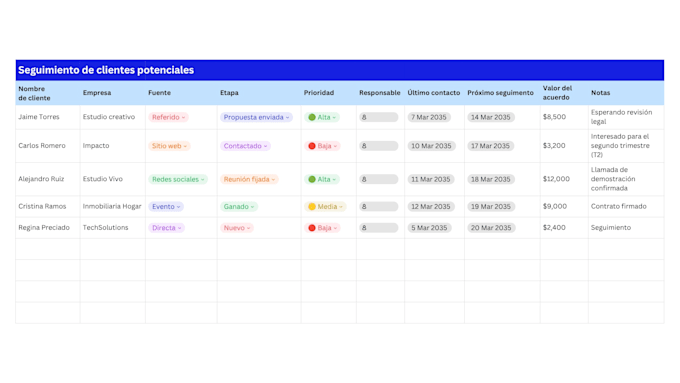Click the Responsable column header
Screen dimensions: 680x383
pos(379,93)
